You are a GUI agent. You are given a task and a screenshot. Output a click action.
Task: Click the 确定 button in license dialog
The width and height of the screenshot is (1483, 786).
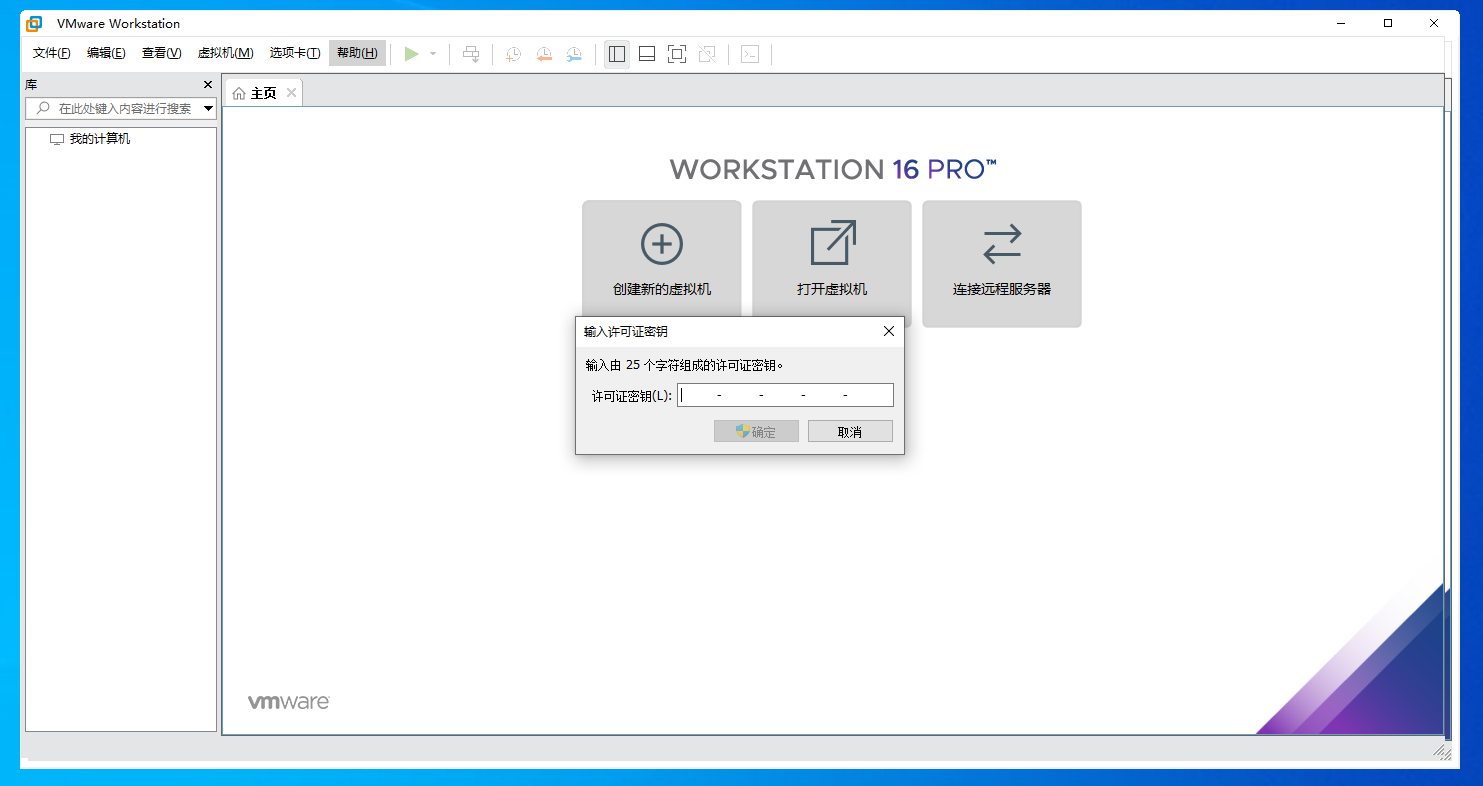pyautogui.click(x=756, y=431)
